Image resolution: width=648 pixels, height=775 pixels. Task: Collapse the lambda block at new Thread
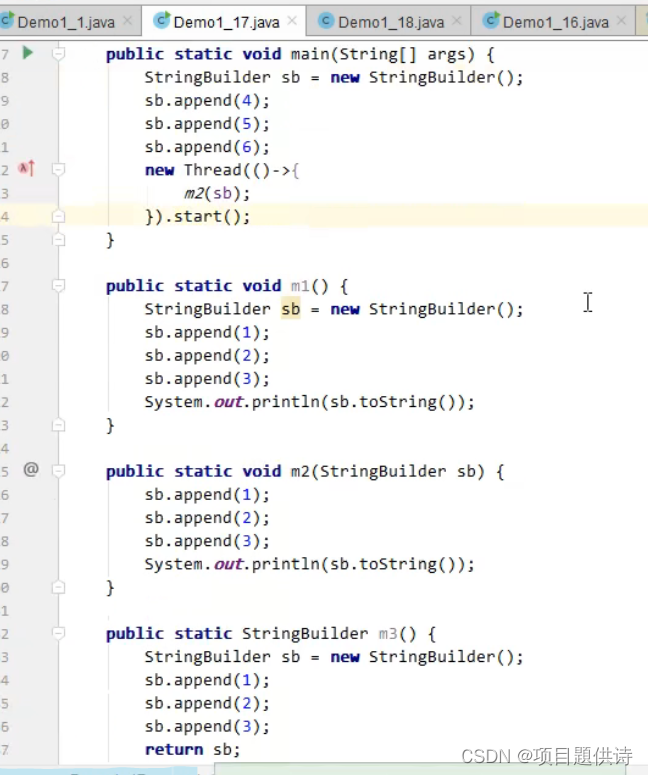pyautogui.click(x=58, y=170)
